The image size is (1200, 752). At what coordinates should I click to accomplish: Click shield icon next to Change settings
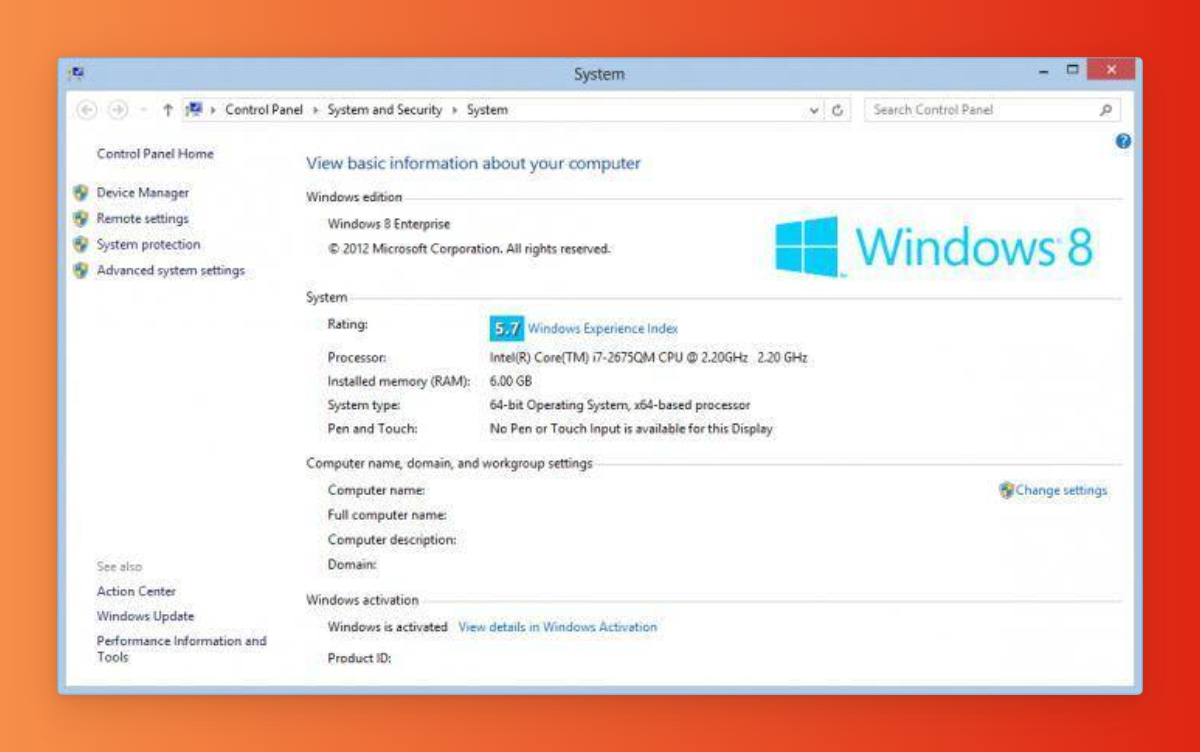tap(1006, 490)
